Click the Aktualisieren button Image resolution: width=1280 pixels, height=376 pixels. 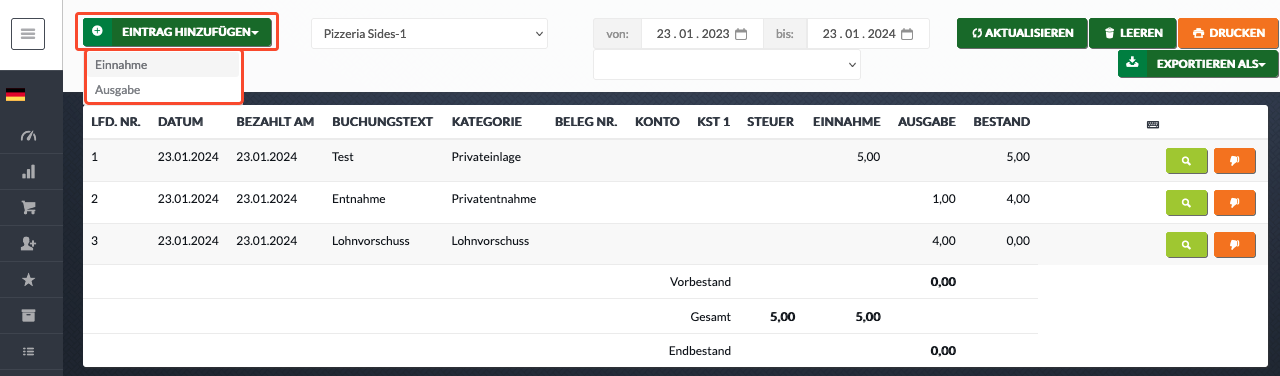tap(1021, 33)
